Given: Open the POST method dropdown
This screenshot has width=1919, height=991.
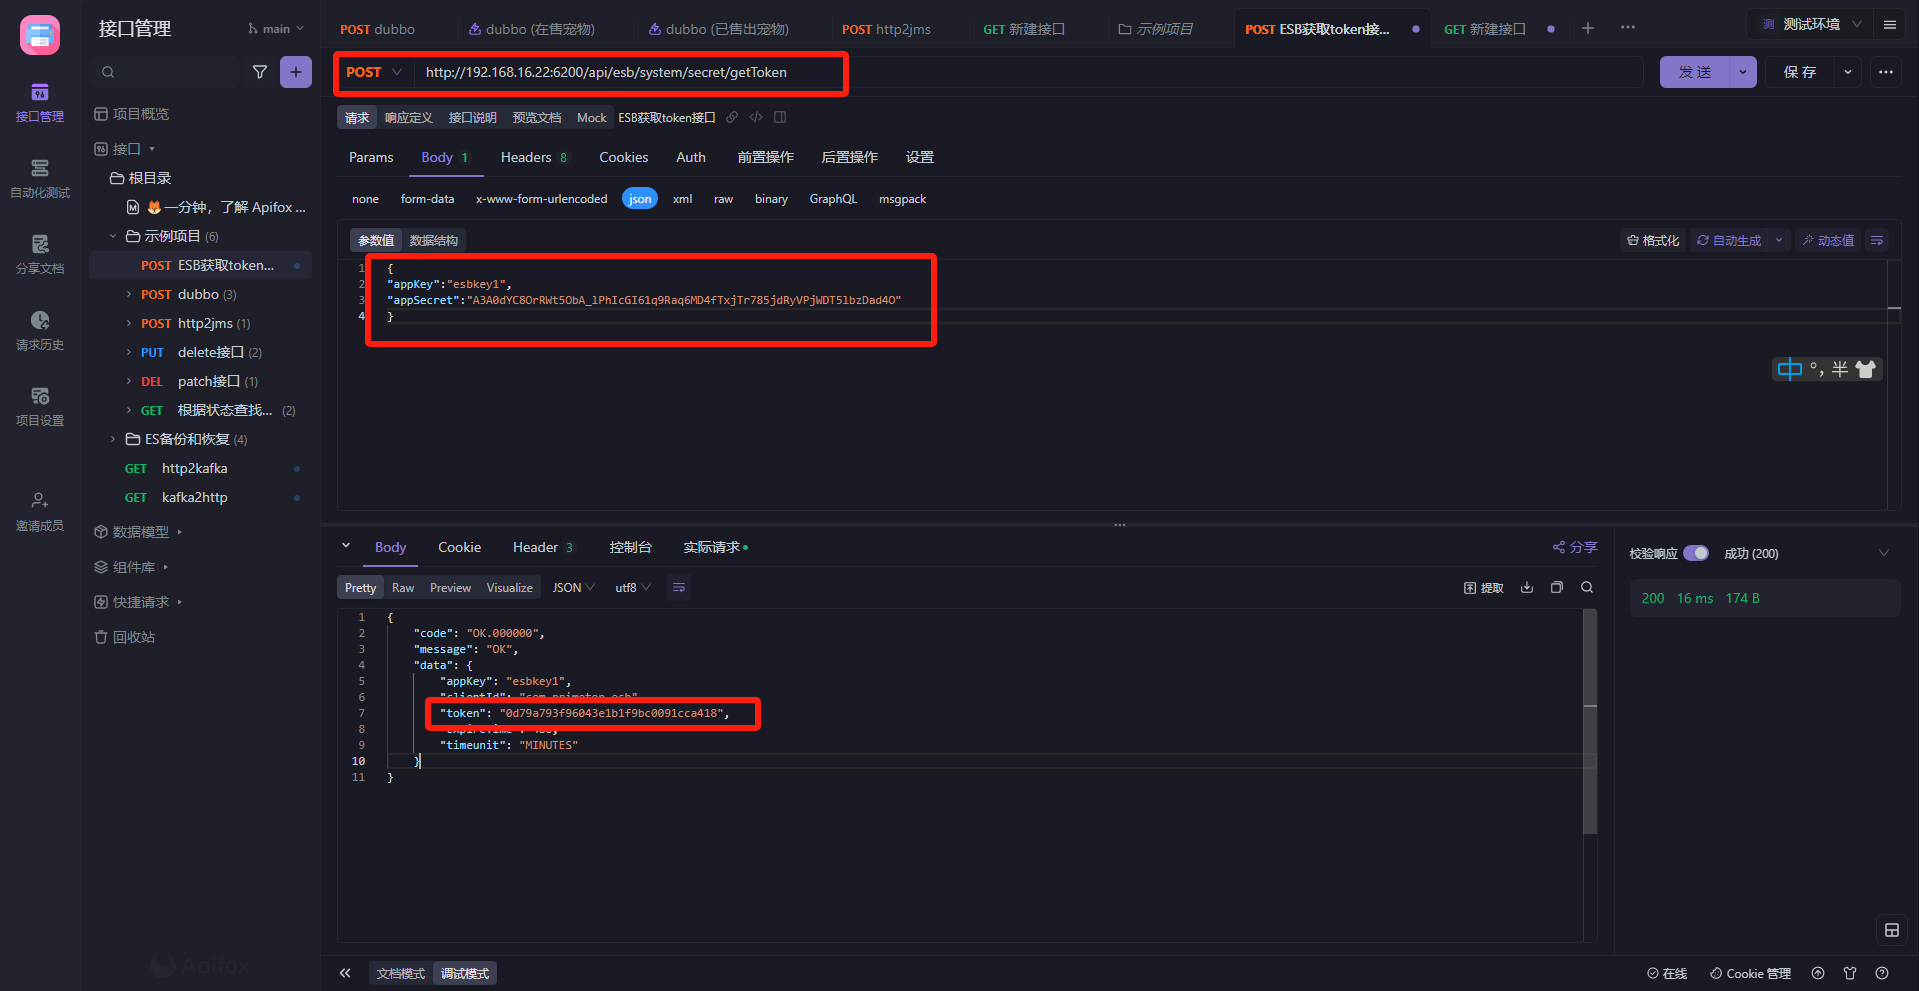Looking at the screenshot, I should tap(374, 72).
